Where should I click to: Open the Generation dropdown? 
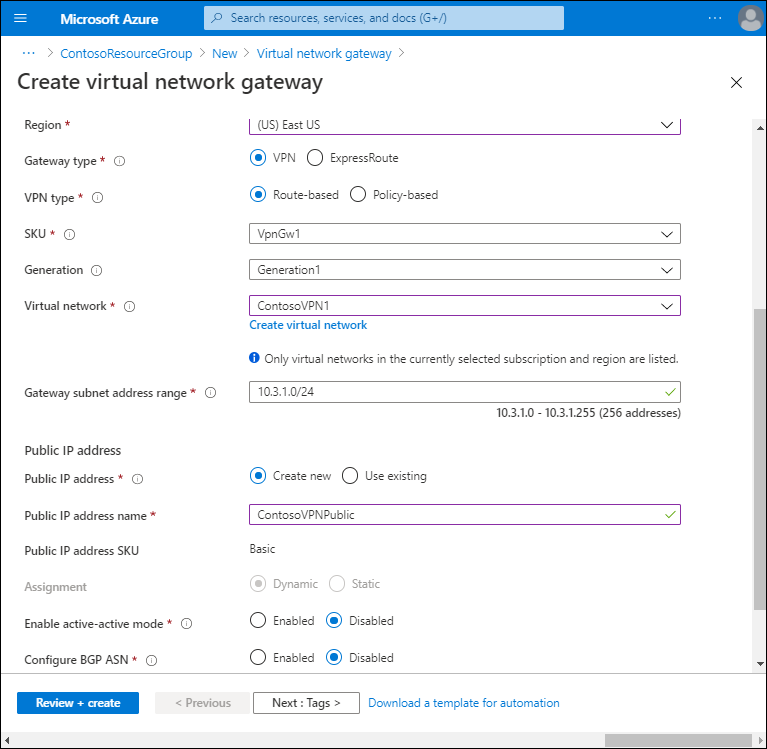(x=465, y=270)
